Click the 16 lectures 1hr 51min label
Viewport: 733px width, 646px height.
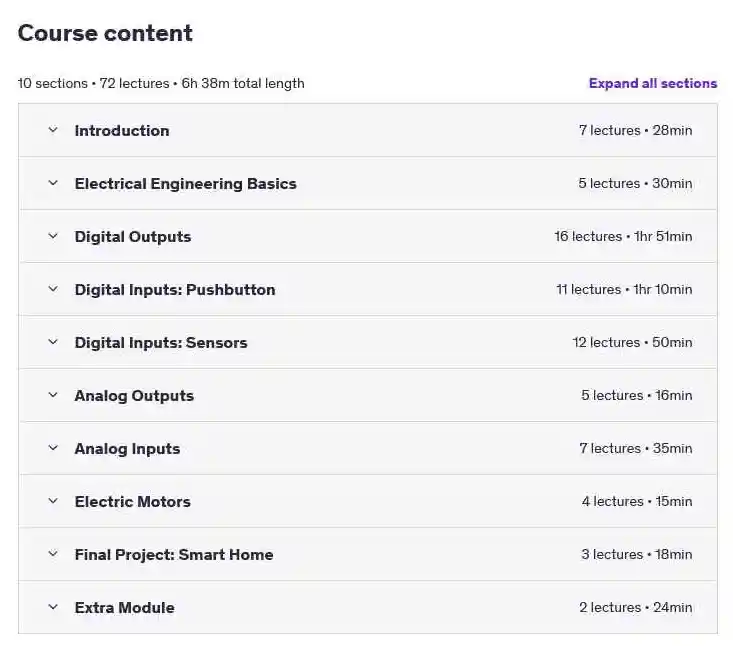623,237
